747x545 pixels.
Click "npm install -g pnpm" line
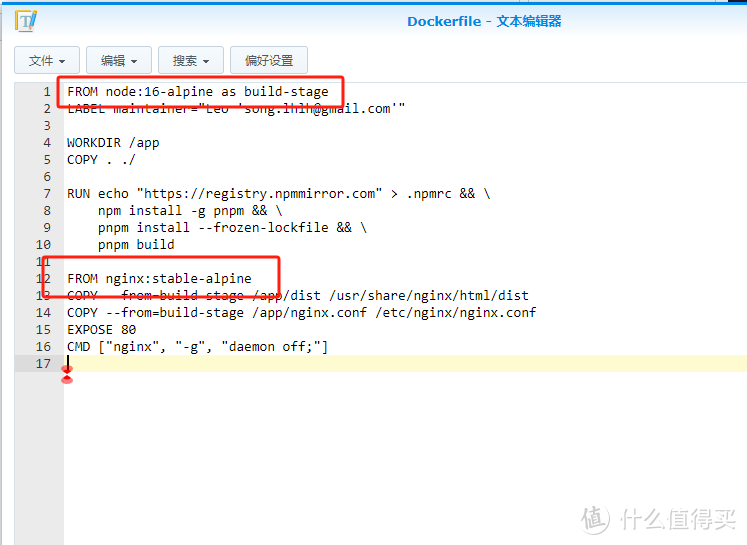click(190, 211)
